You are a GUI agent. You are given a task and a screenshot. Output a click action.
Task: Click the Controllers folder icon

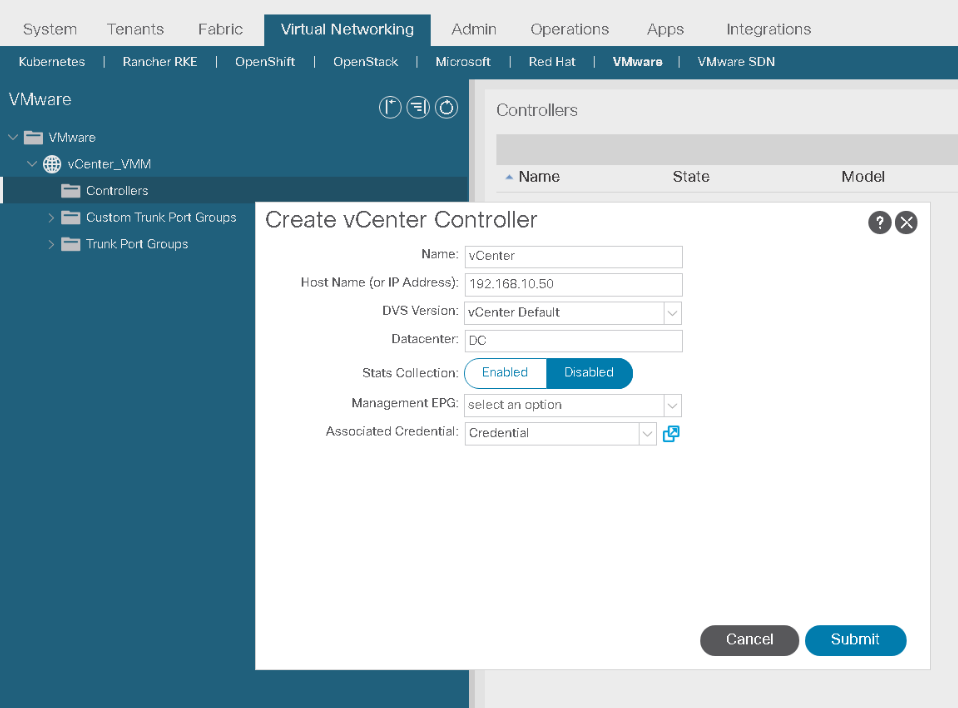click(x=71, y=191)
